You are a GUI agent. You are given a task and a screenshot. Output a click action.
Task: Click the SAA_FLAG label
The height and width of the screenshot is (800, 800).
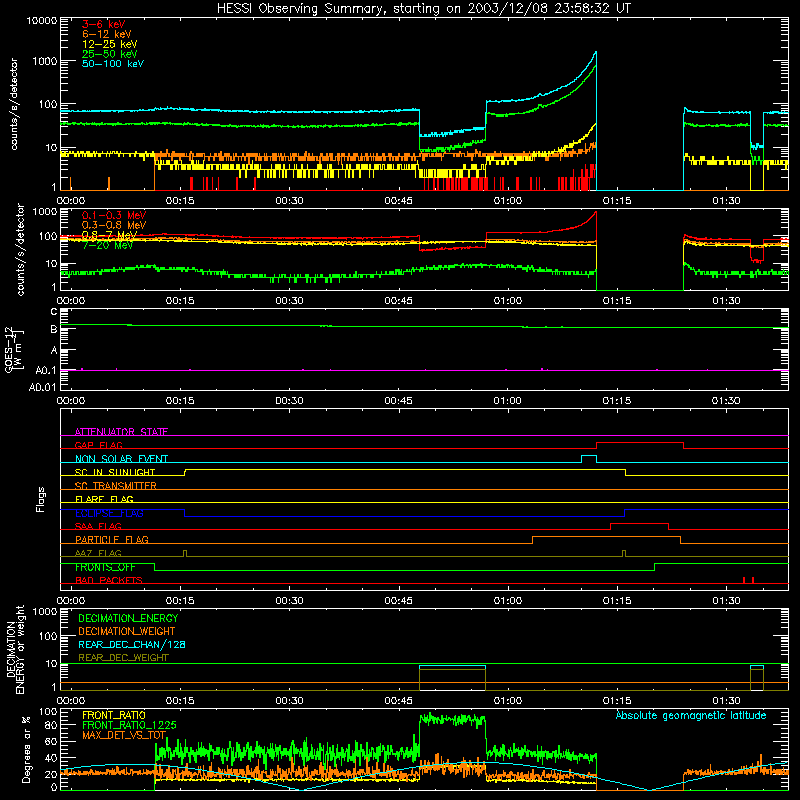click(x=98, y=526)
